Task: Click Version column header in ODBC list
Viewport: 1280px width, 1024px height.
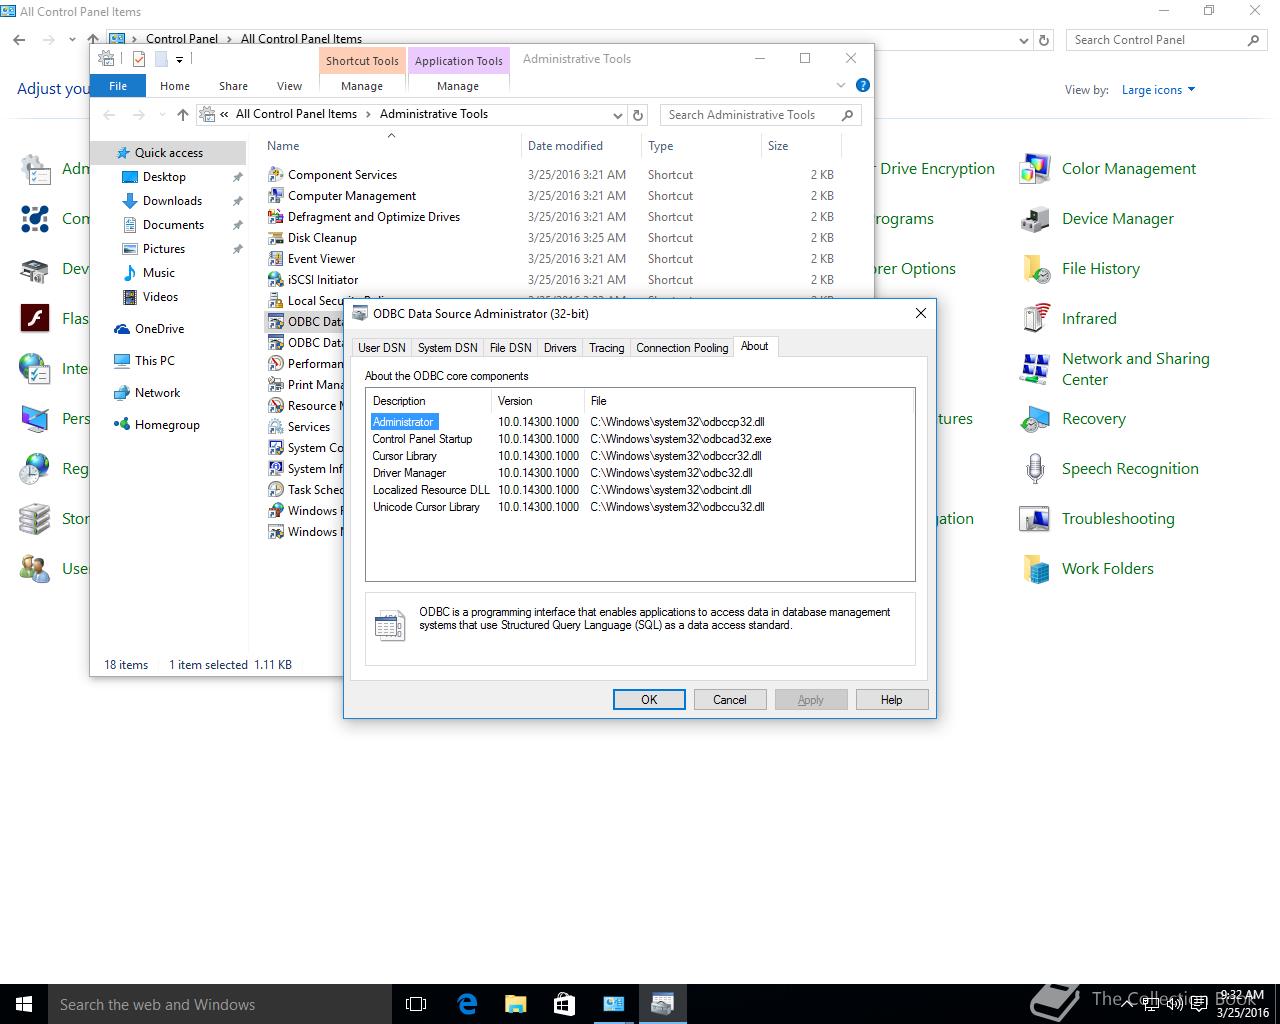Action: tap(538, 401)
